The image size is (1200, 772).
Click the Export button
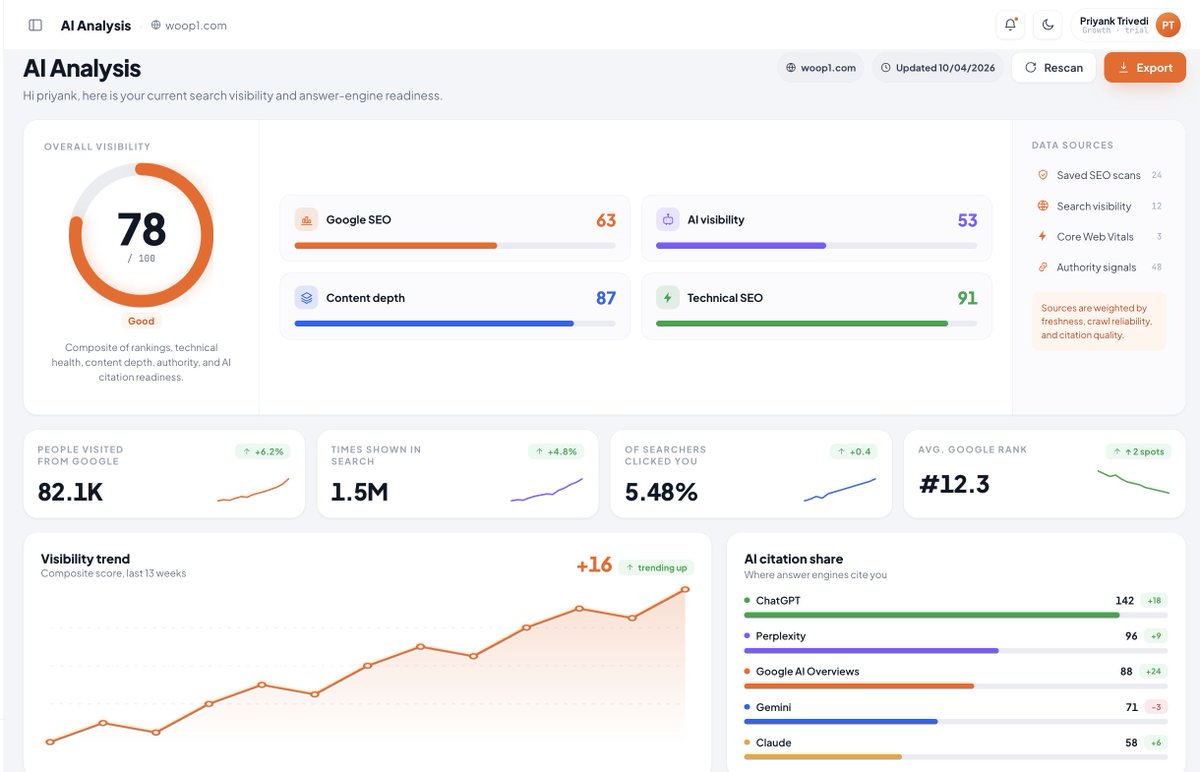coord(1145,68)
